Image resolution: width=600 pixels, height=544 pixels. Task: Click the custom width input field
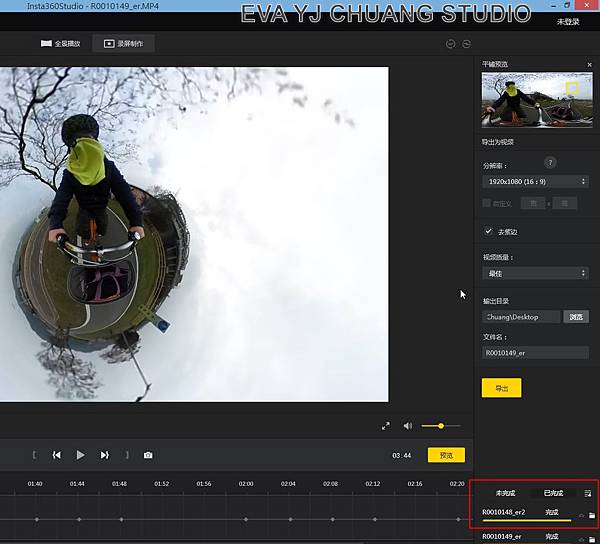[x=533, y=204]
